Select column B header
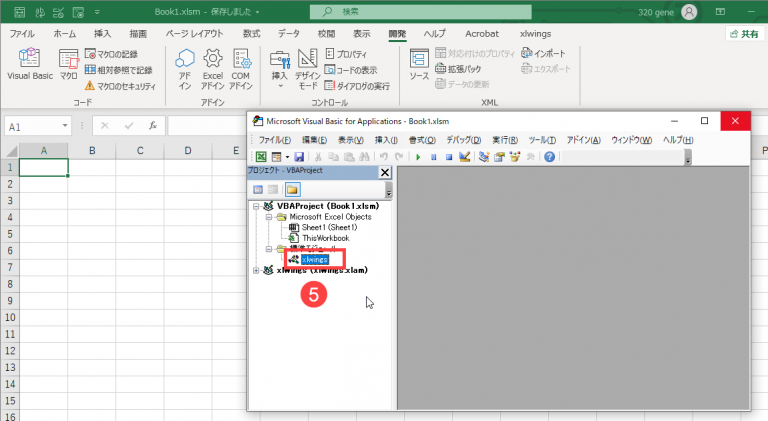 92,151
